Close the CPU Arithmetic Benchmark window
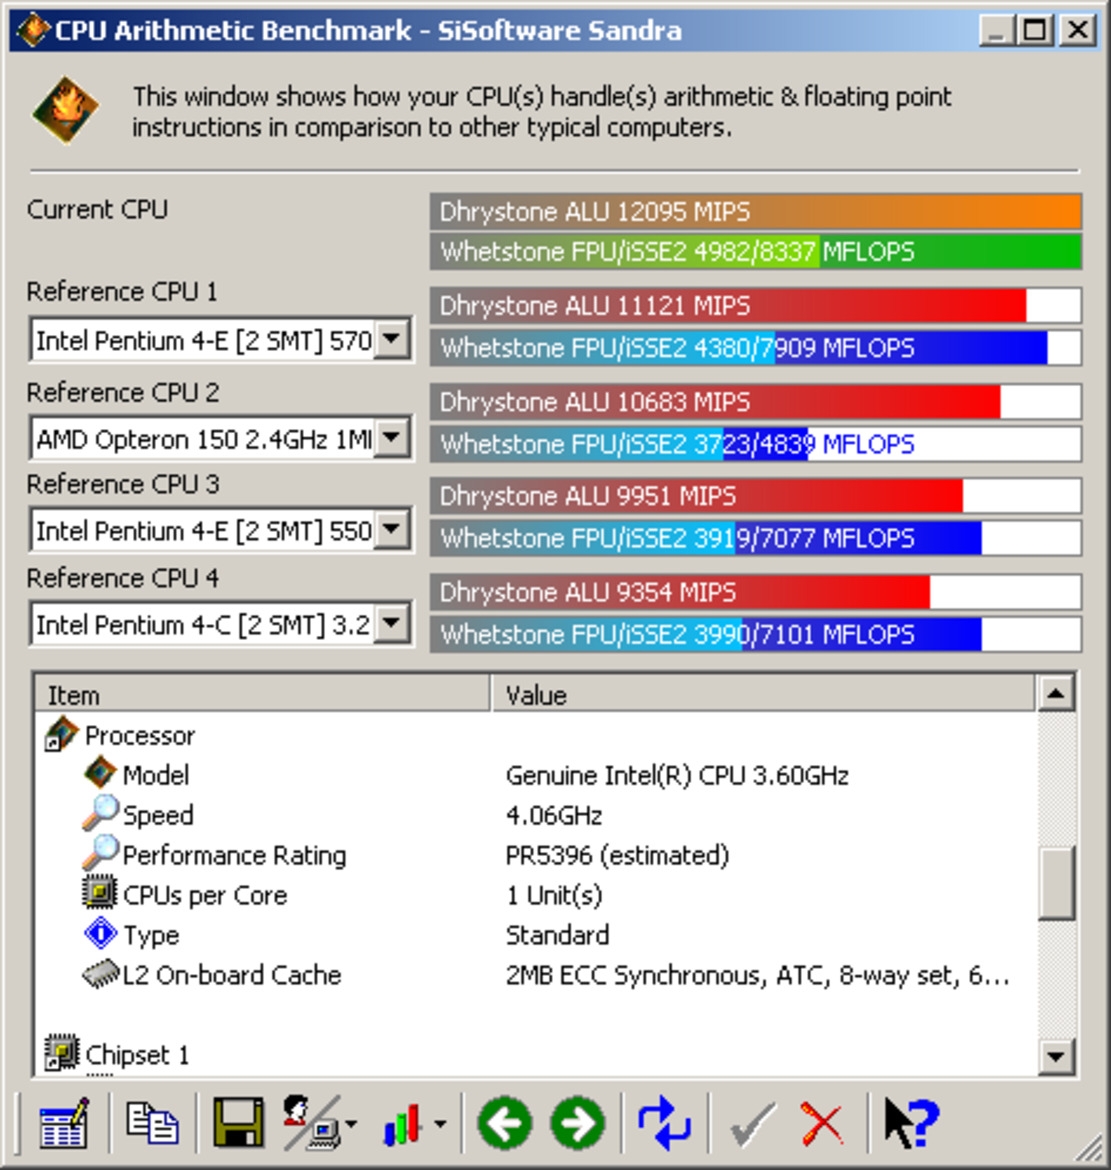This screenshot has height=1170, width=1111. tap(1078, 31)
